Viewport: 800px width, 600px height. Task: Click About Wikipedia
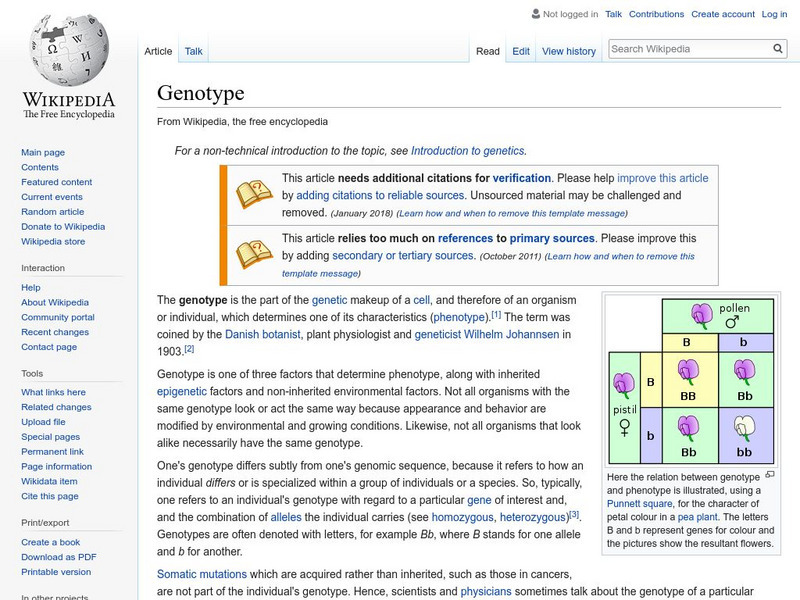point(55,302)
